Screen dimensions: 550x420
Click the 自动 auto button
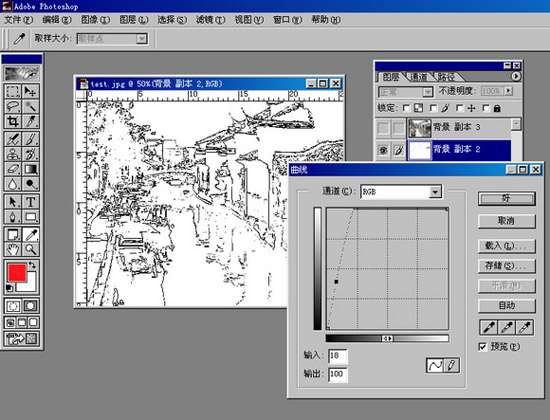[507, 306]
